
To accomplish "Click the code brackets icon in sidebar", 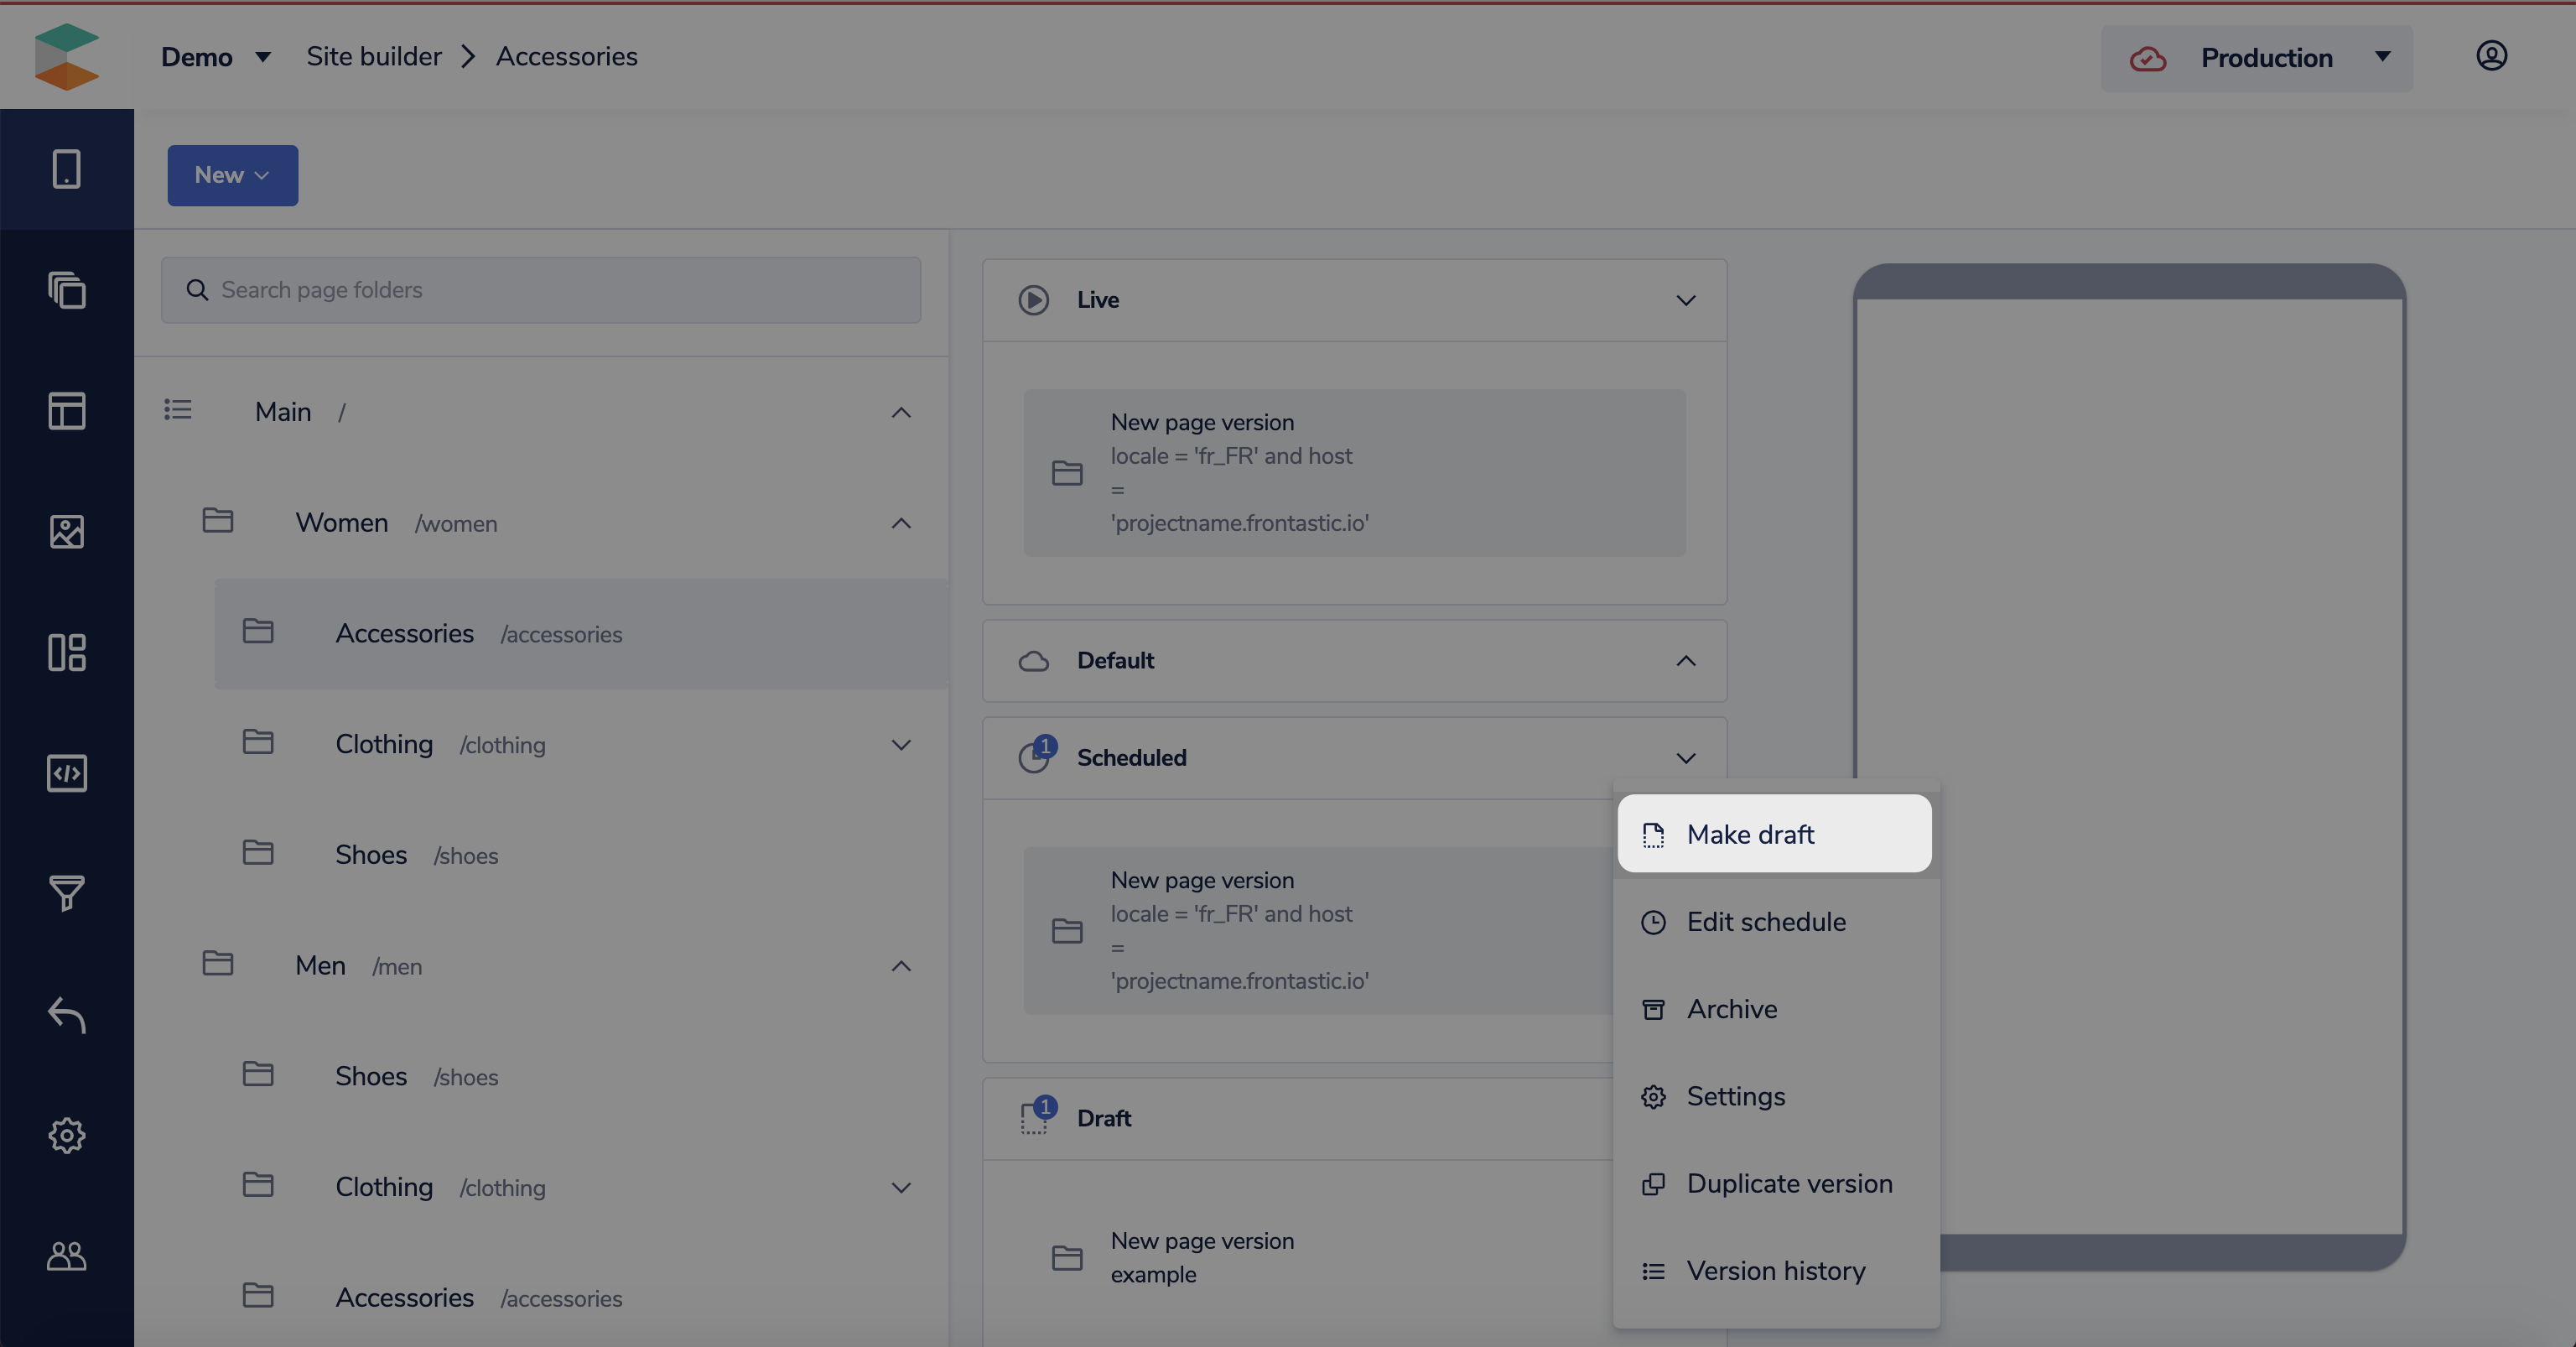I will coord(66,773).
